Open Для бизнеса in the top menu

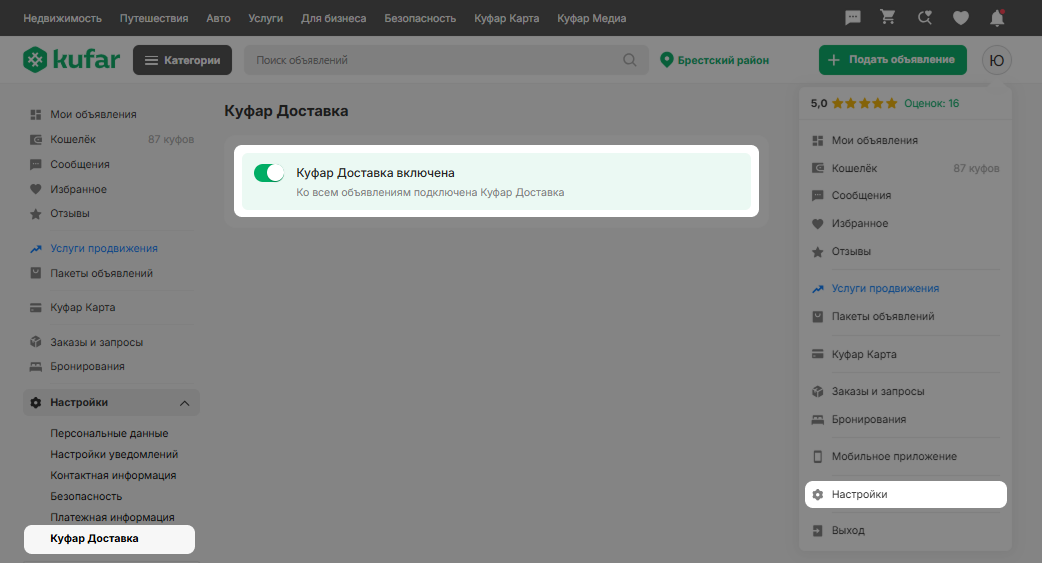(334, 18)
